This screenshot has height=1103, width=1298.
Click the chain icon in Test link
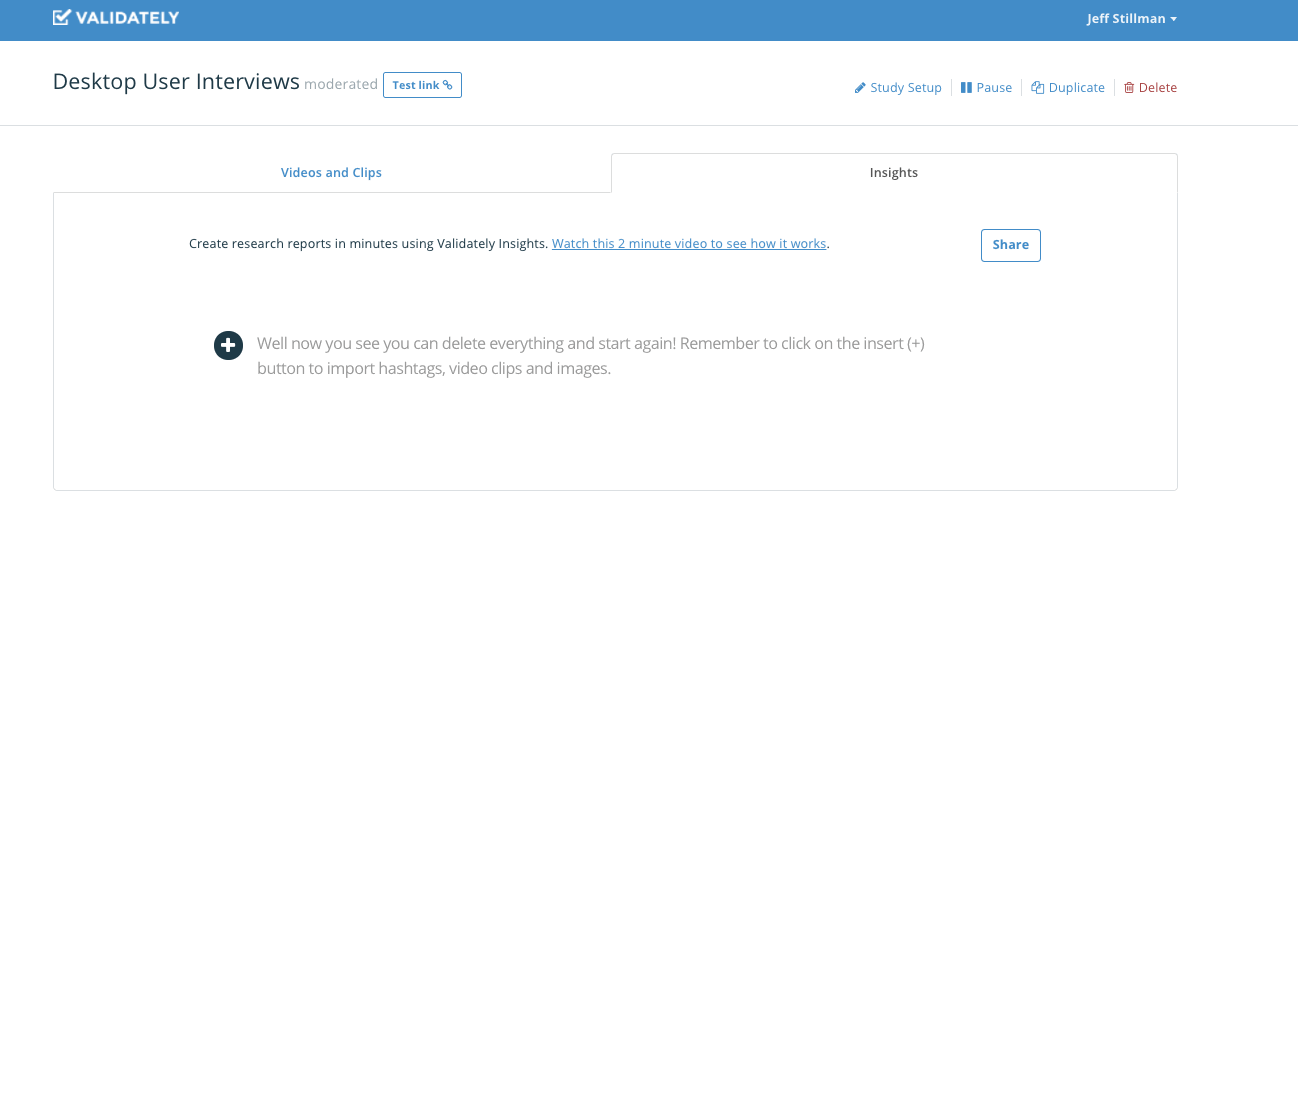click(x=448, y=85)
